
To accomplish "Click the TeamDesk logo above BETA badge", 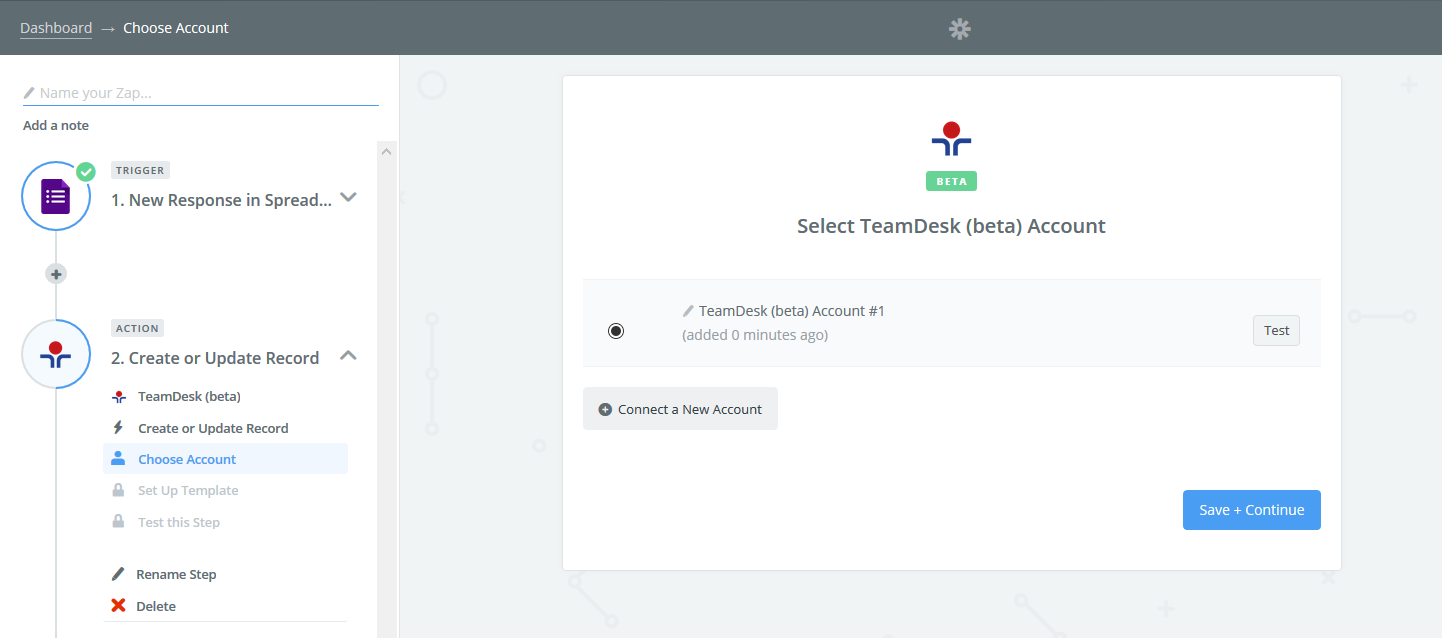I will pos(951,140).
